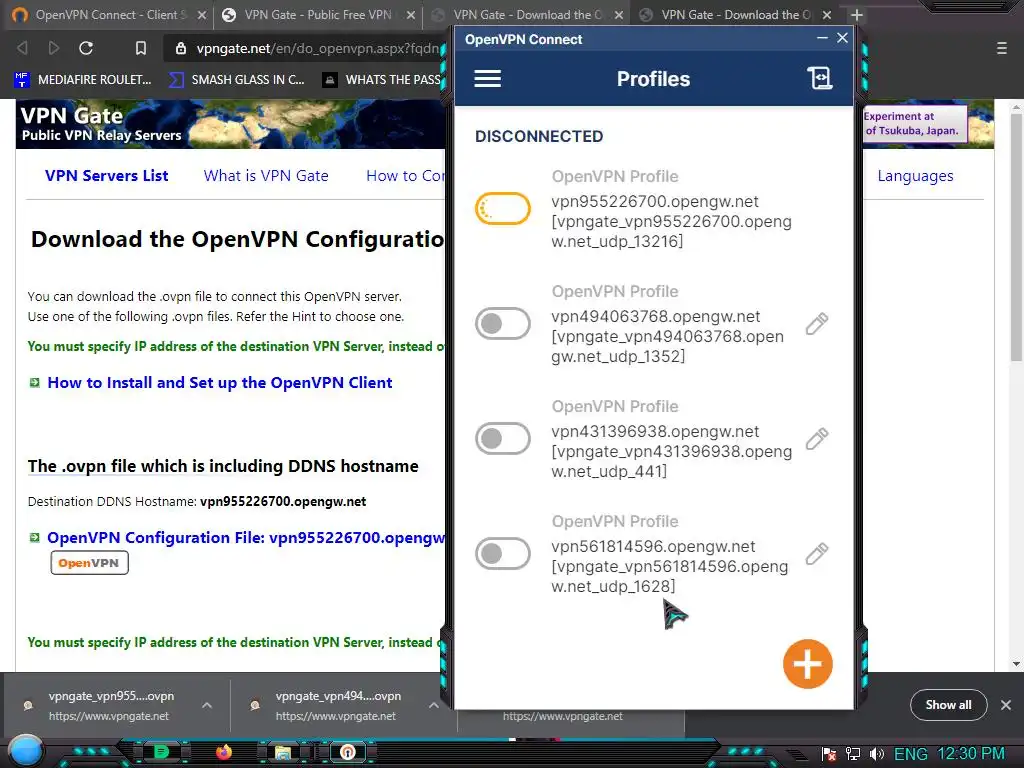Go back in browser history
This screenshot has height=768, width=1024.
tap(22, 48)
